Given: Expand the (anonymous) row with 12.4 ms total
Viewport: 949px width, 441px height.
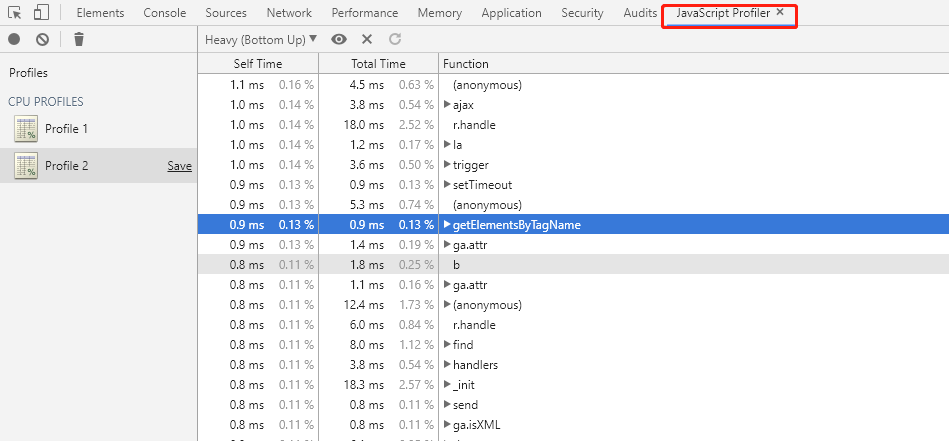Looking at the screenshot, I should [447, 304].
